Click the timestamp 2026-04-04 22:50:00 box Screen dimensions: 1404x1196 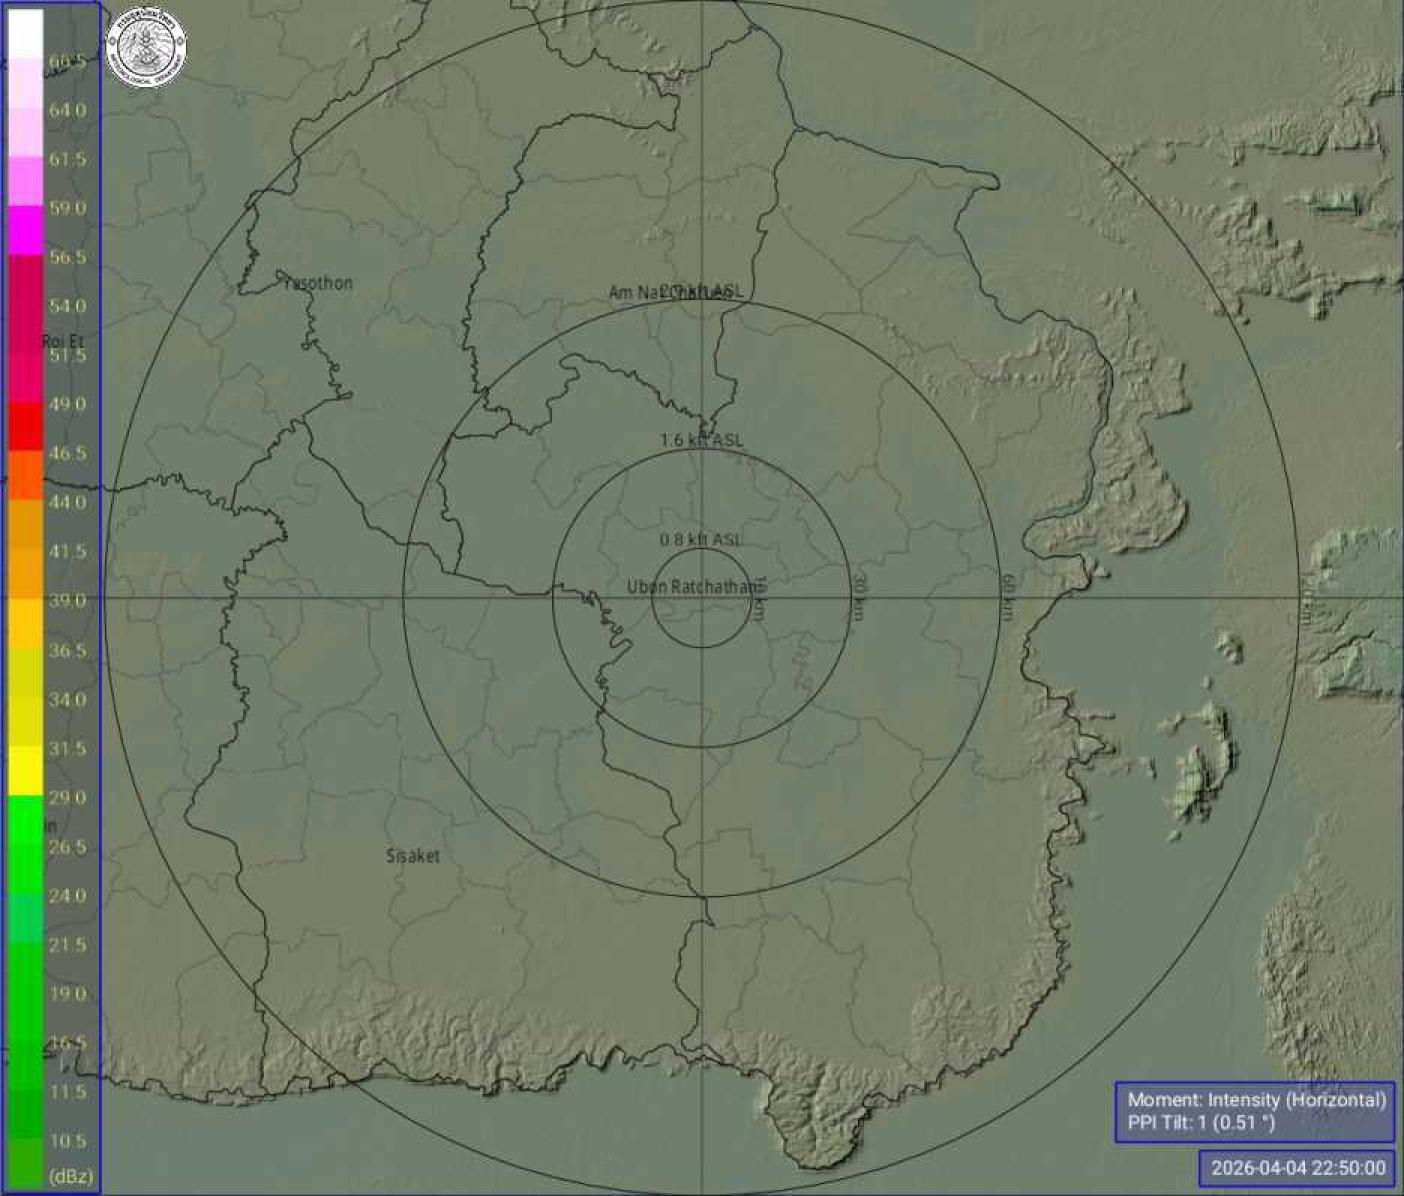tap(1298, 1168)
